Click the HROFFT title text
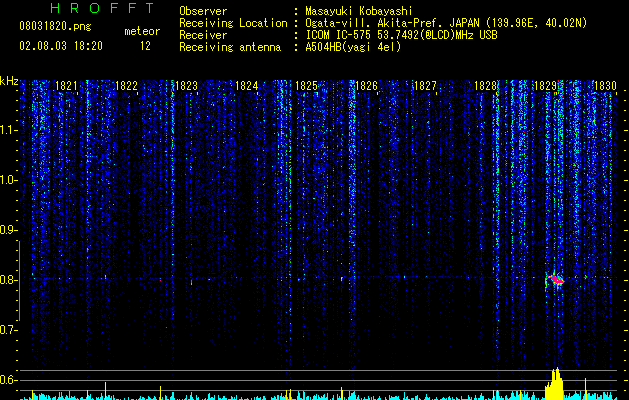629x400 pixels. coord(102,8)
